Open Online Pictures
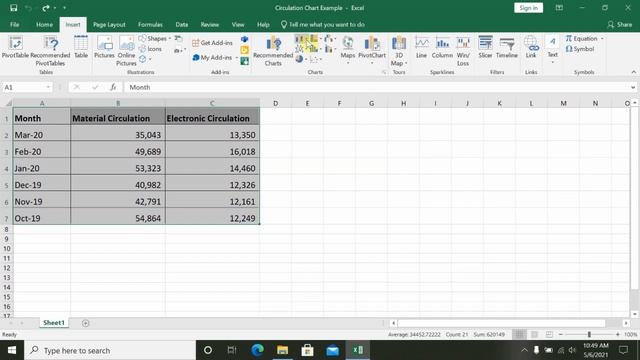Image resolution: width=640 pixels, height=360 pixels. (x=126, y=51)
